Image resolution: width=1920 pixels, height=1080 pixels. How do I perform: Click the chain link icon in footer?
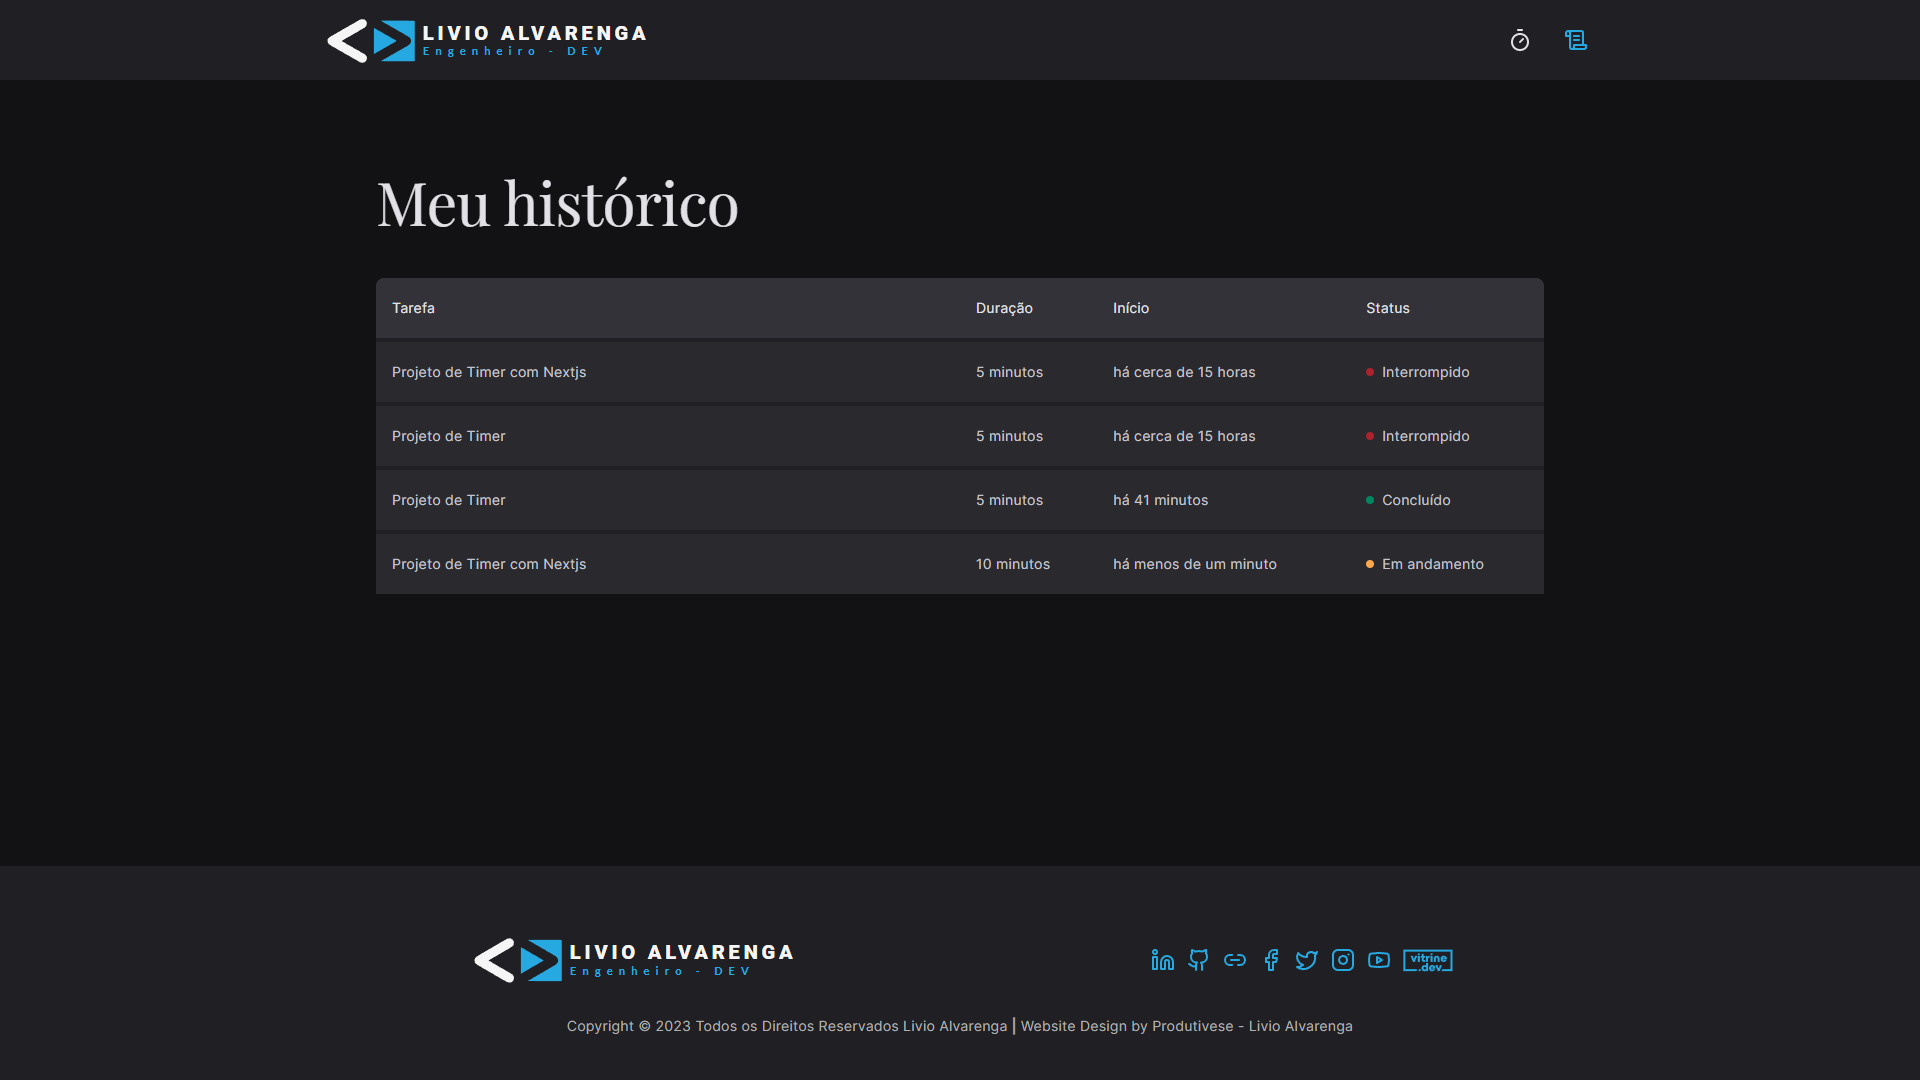(1235, 960)
